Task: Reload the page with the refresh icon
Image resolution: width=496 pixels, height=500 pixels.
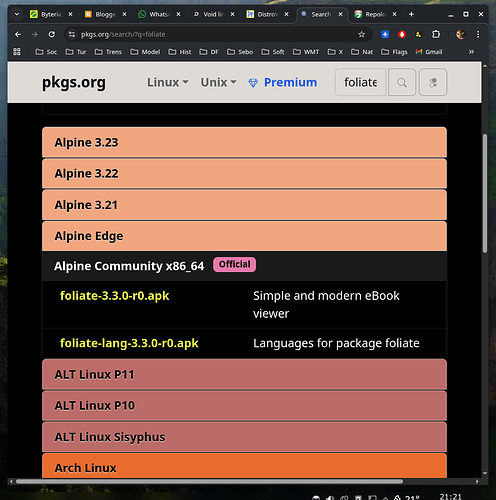Action: tap(51, 34)
